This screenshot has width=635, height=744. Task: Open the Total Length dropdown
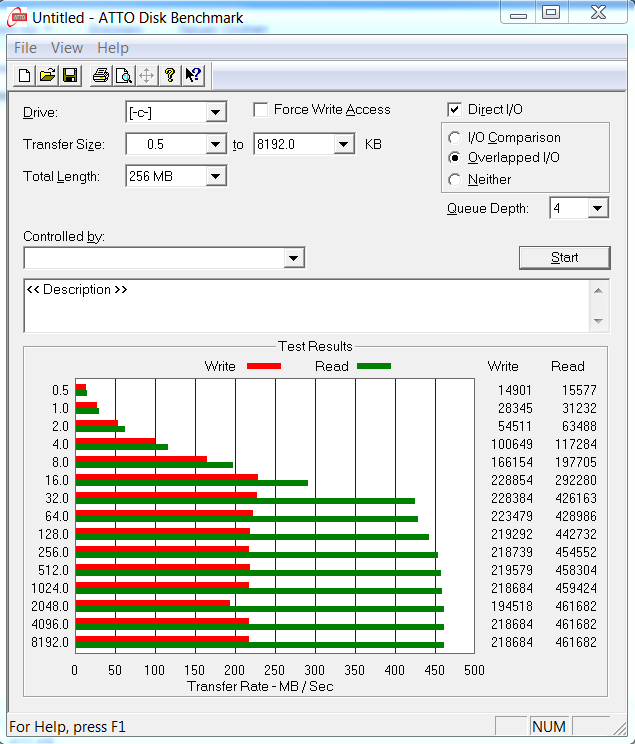(x=216, y=177)
